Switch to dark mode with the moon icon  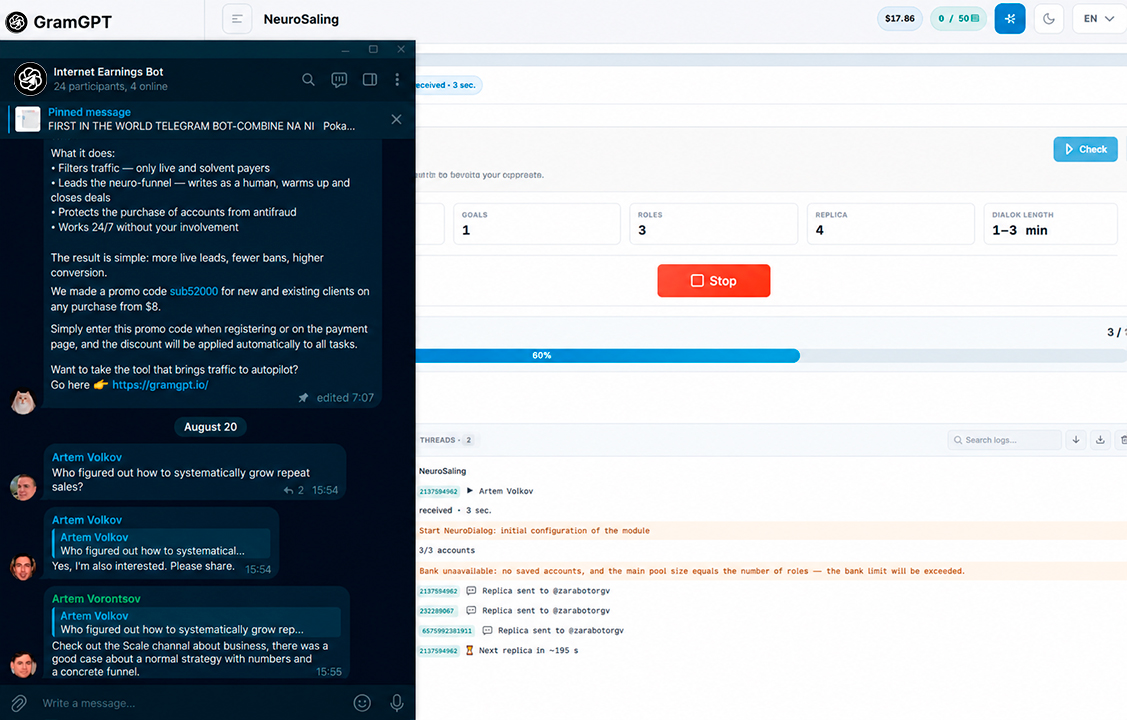tap(1049, 19)
